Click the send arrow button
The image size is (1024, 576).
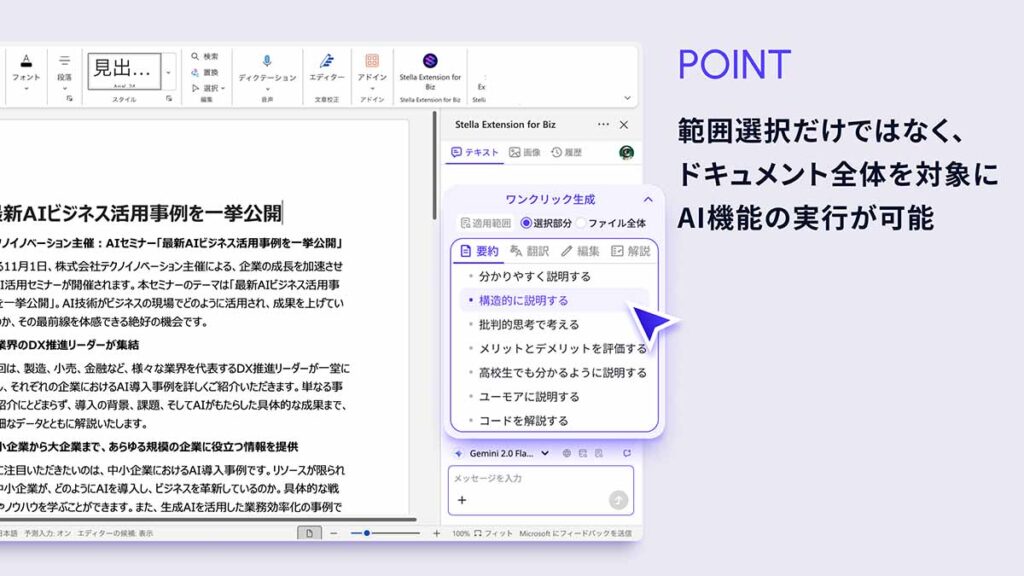618,500
